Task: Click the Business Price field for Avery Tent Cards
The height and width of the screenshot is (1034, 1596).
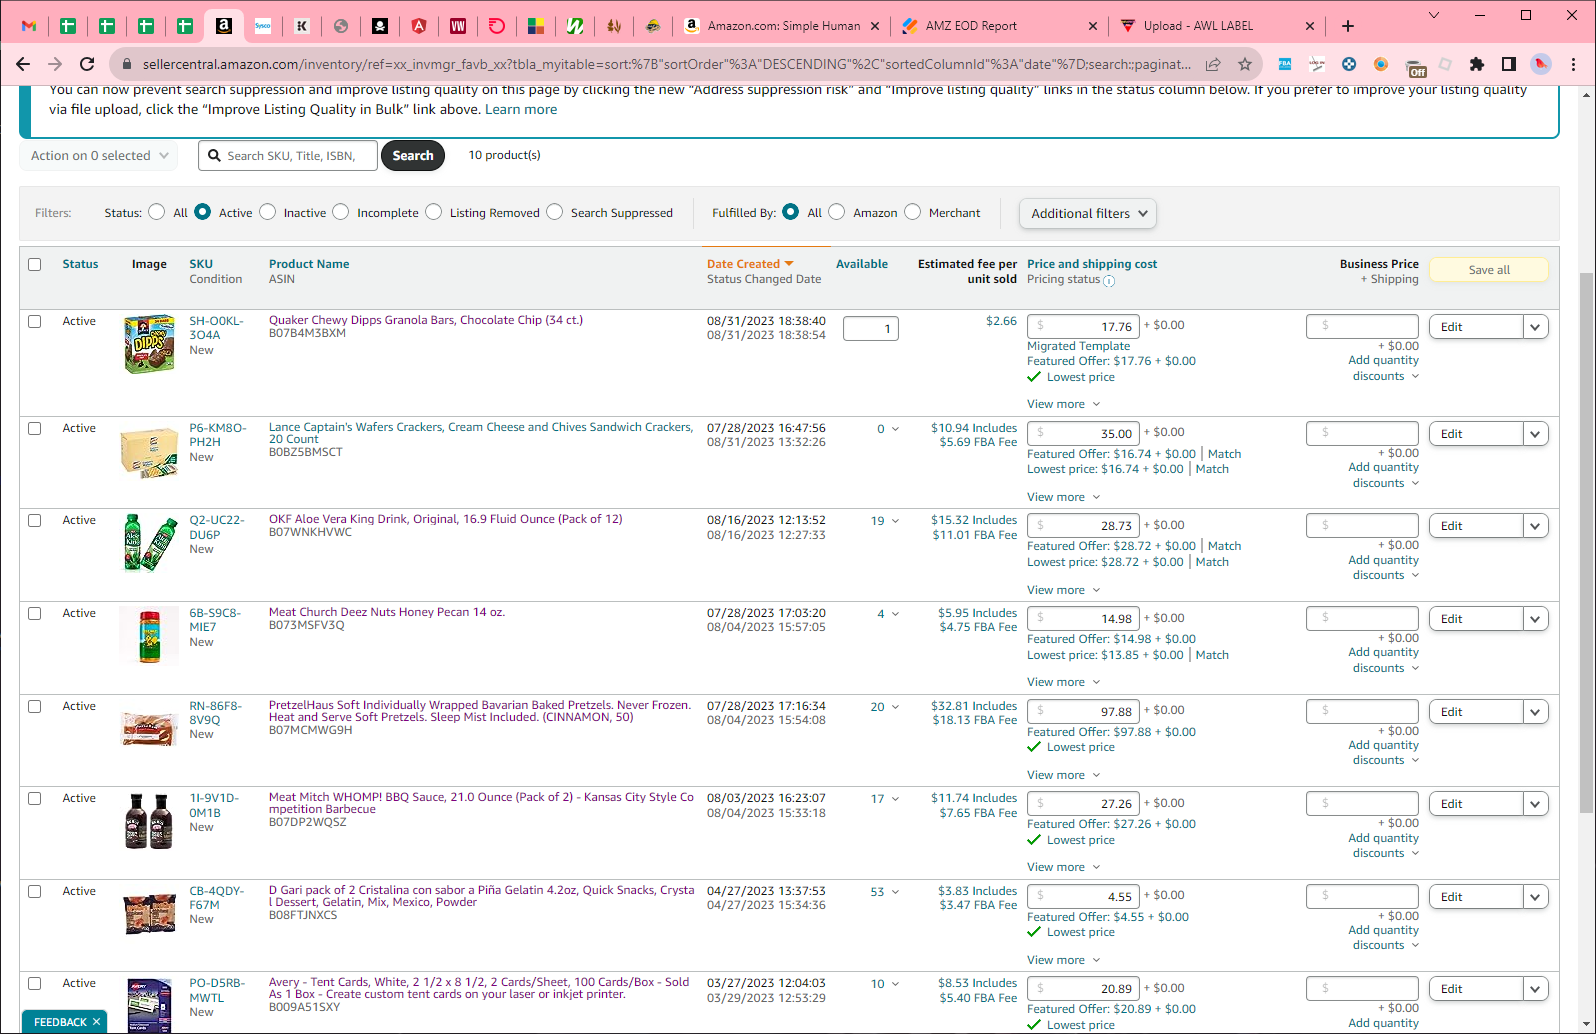Action: pos(1362,989)
